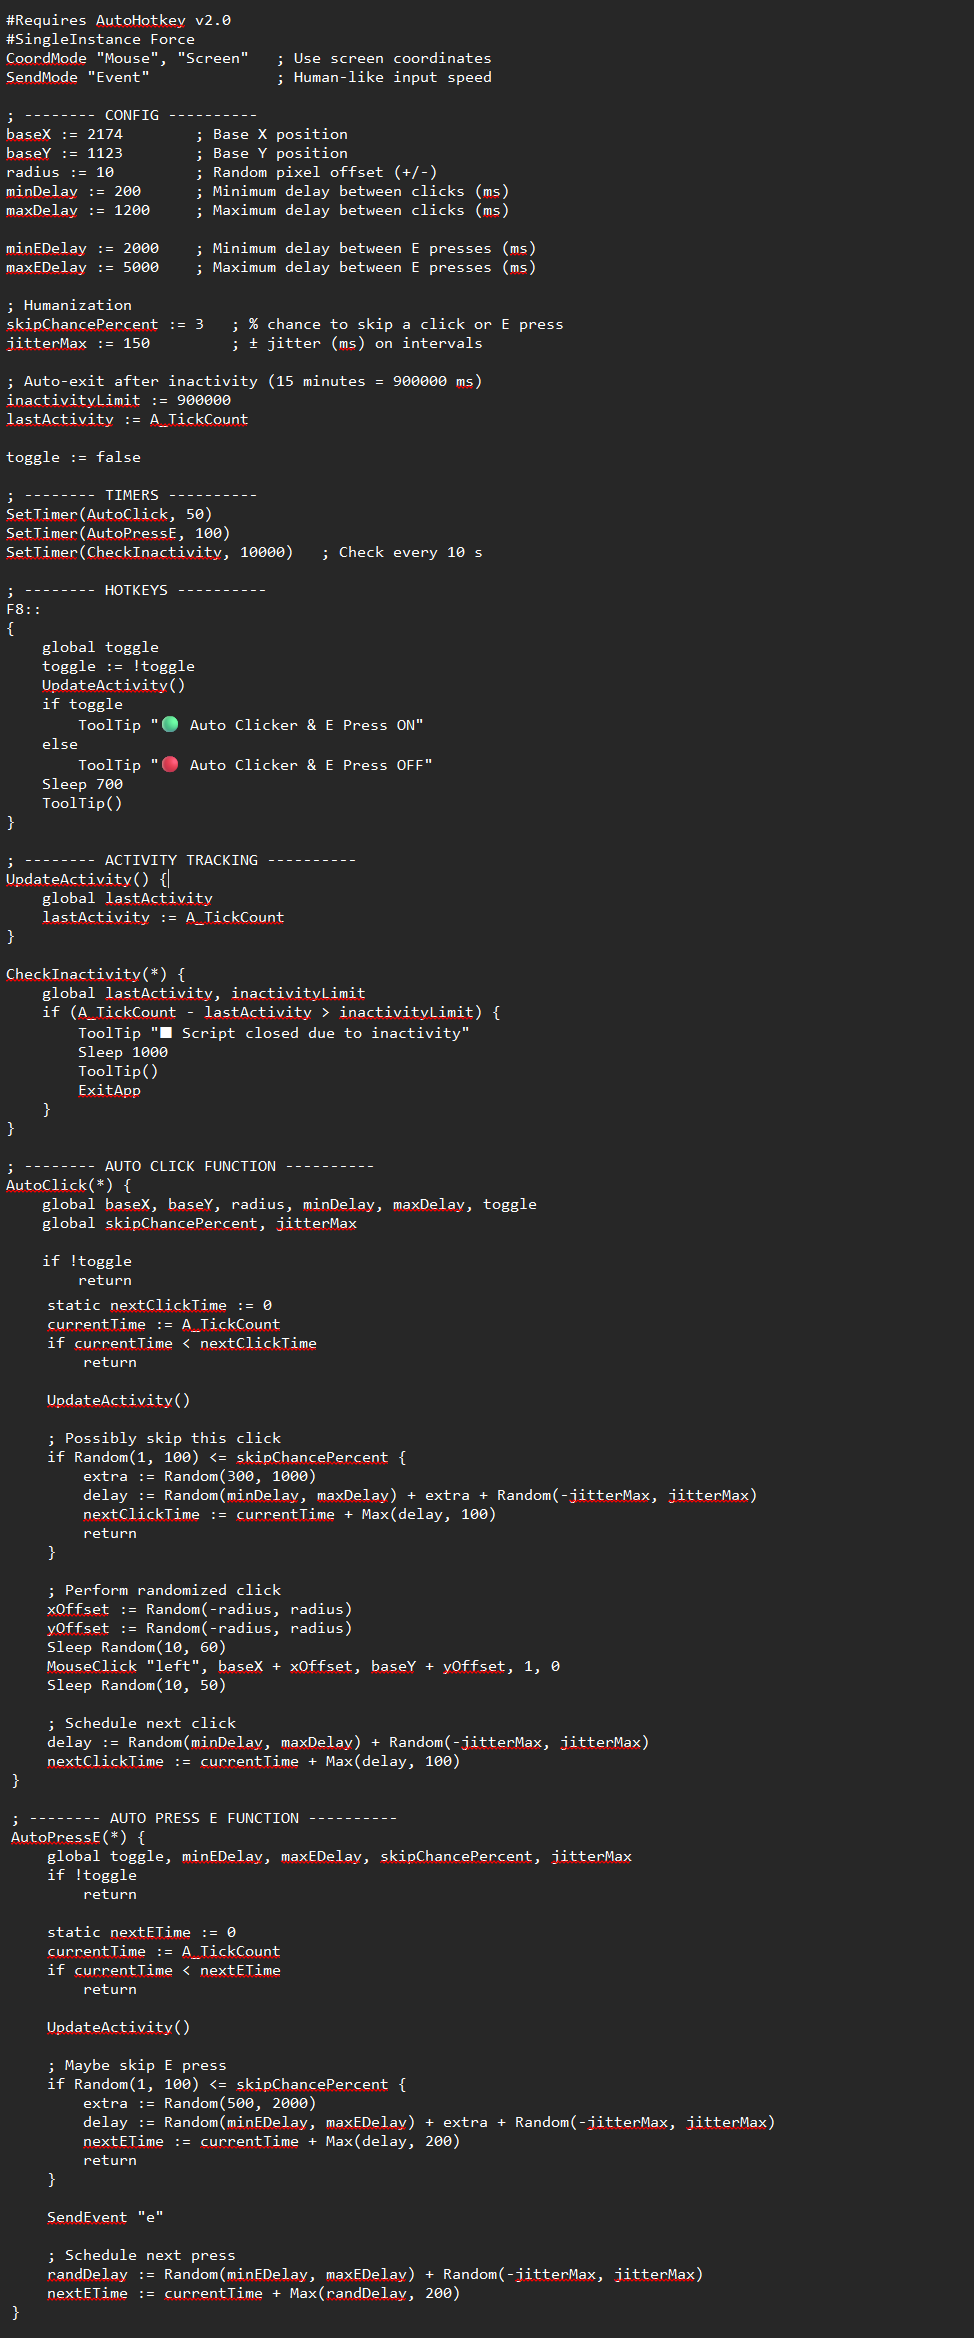The image size is (974, 2338).
Task: Click the "CheckInactivity(*) {" function definition
Action: 96,974
